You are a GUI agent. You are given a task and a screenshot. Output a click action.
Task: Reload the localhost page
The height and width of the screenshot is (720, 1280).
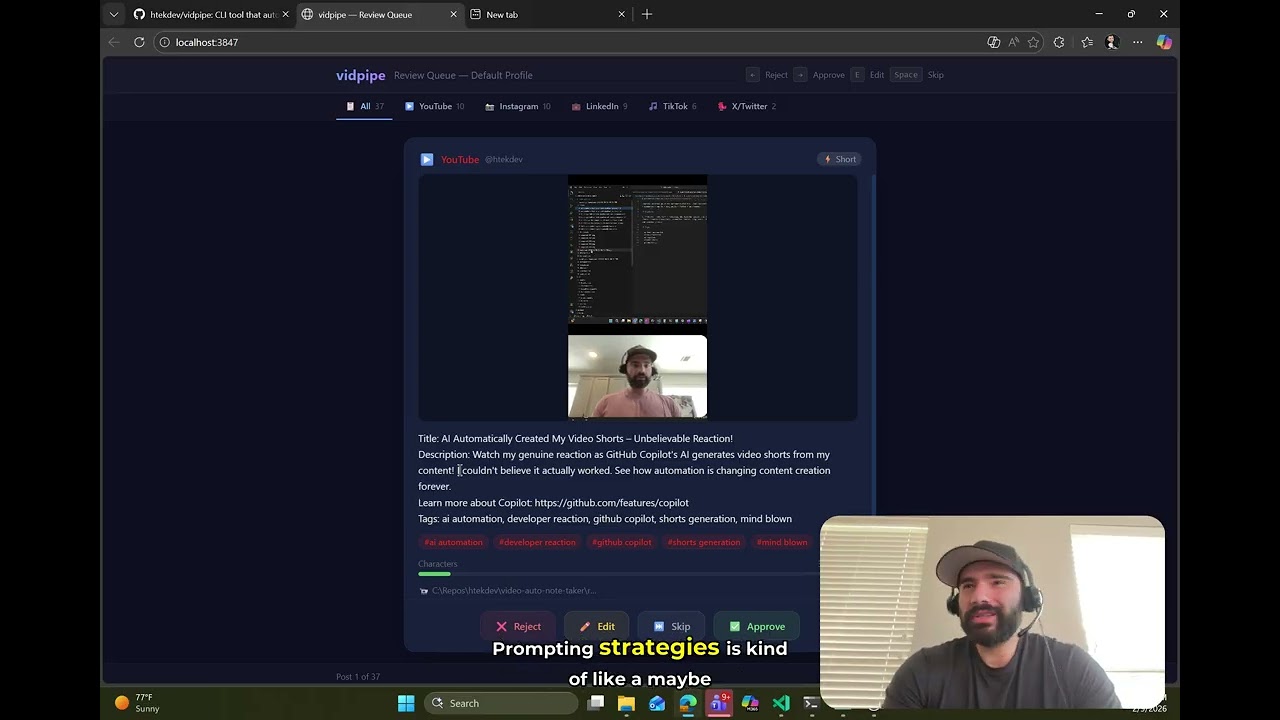[x=139, y=42]
